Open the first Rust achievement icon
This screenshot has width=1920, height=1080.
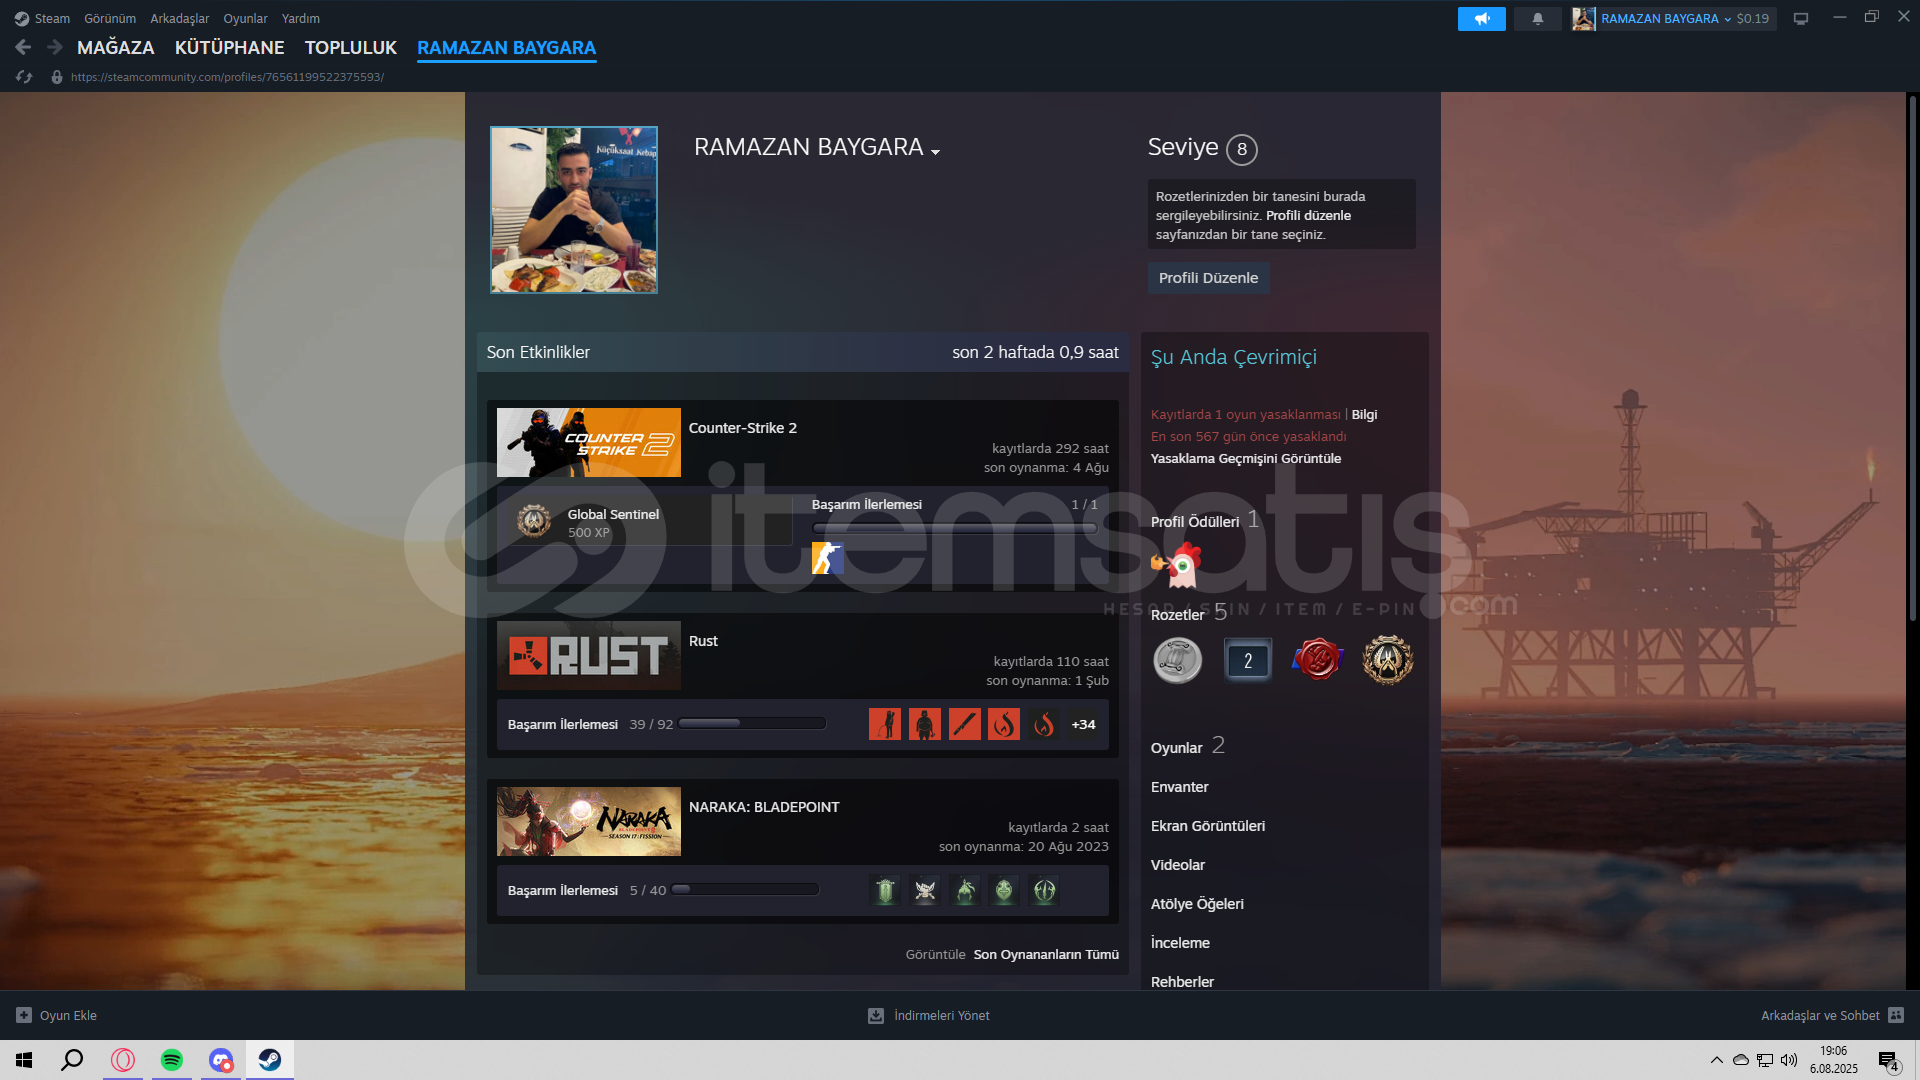click(x=885, y=724)
